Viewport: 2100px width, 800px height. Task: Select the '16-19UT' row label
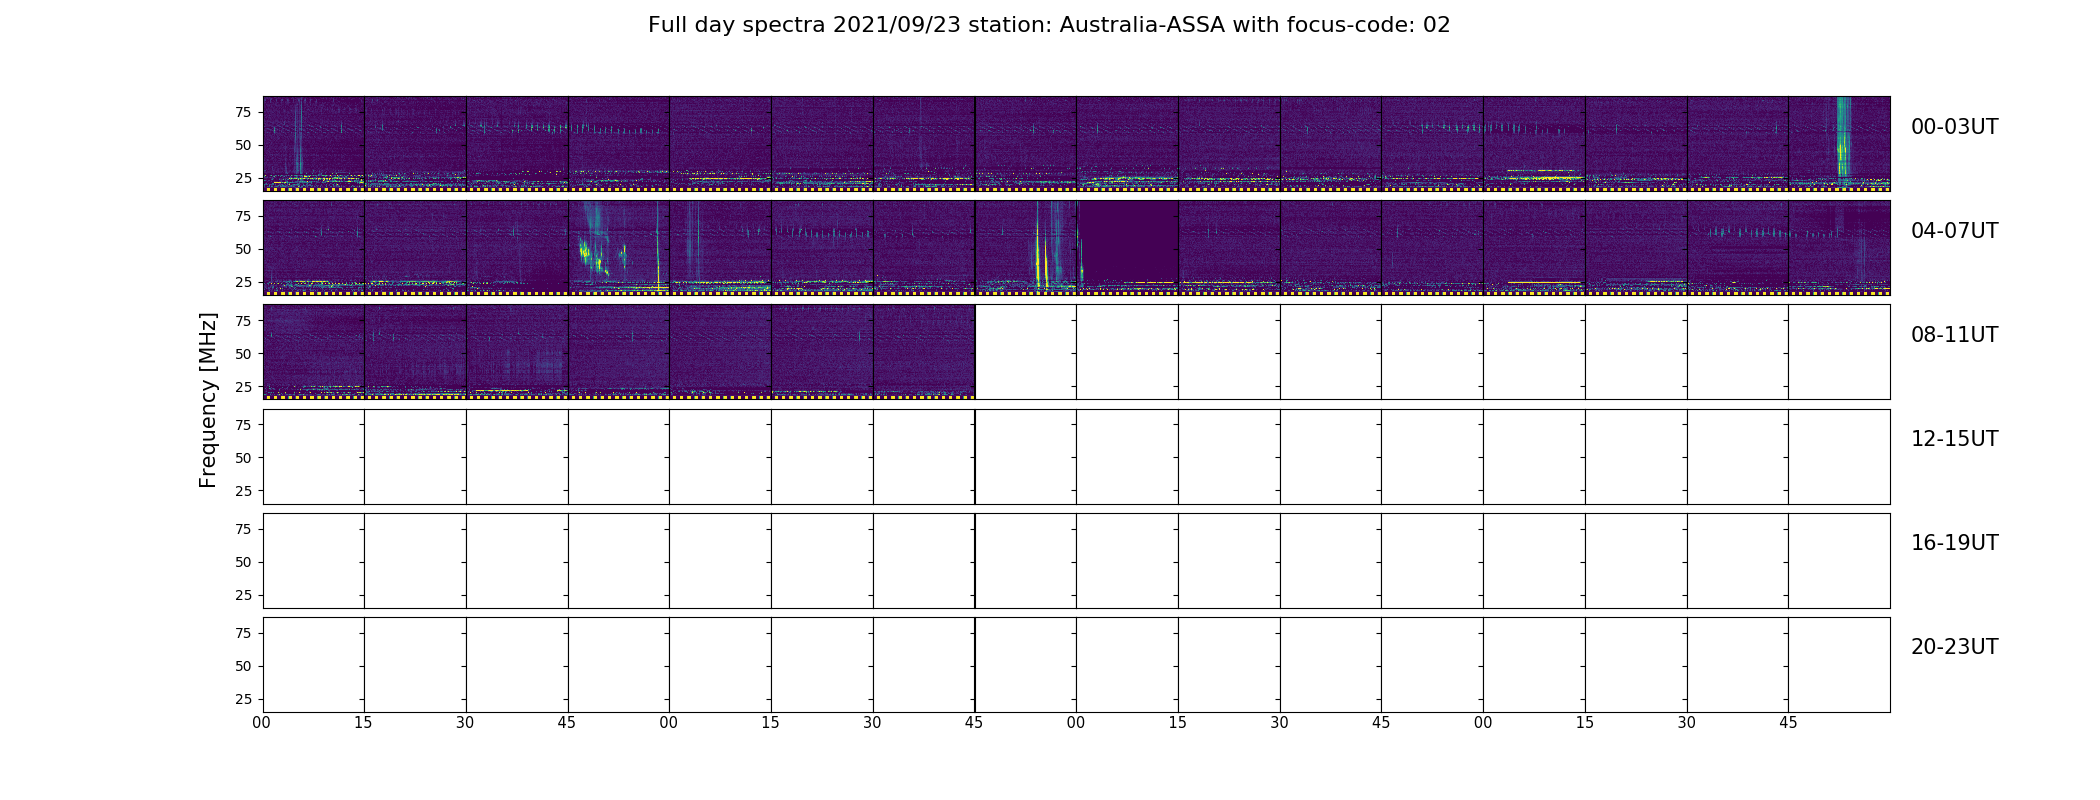[x=1954, y=543]
